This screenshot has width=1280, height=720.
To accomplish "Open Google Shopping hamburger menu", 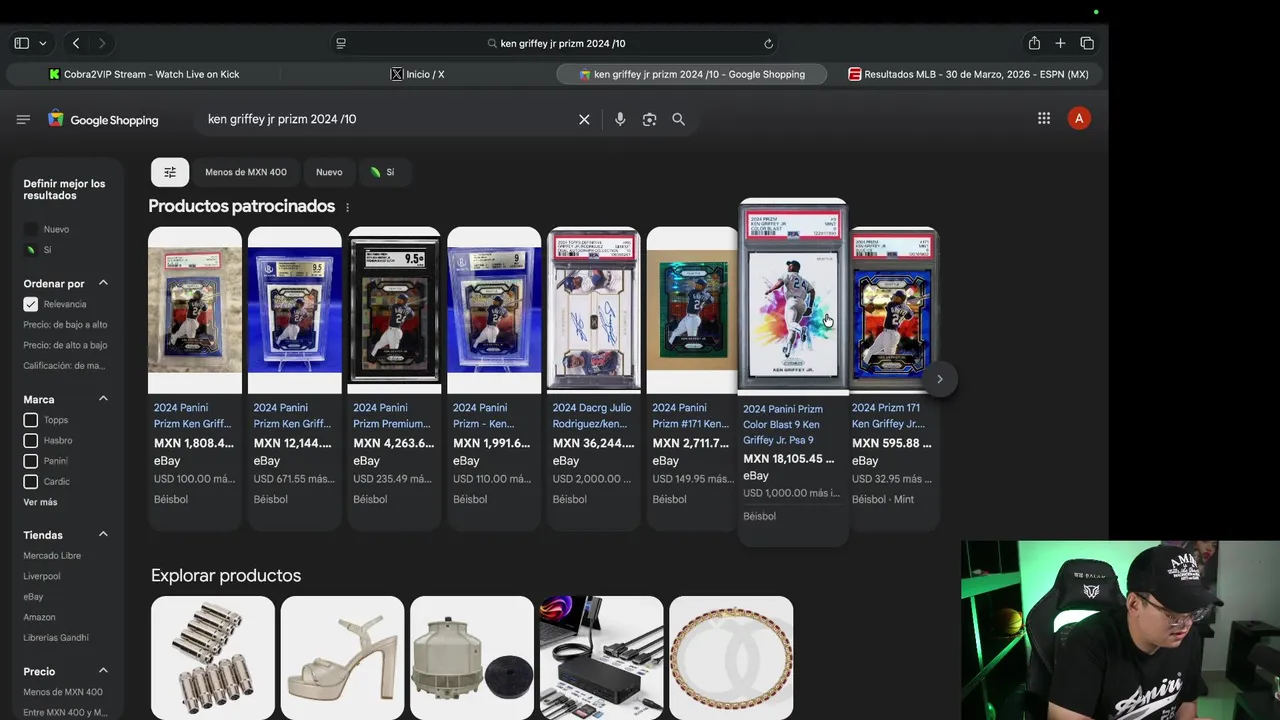I will pyautogui.click(x=23, y=119).
